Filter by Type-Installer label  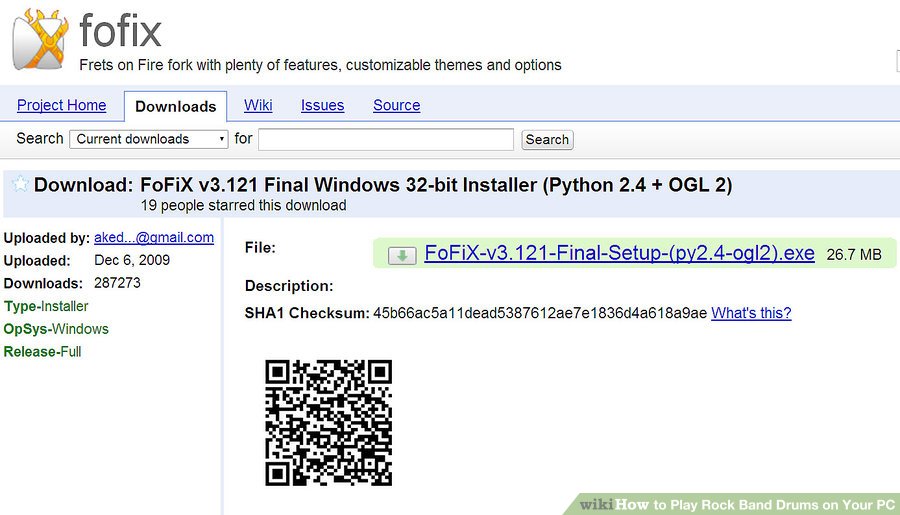tap(46, 306)
